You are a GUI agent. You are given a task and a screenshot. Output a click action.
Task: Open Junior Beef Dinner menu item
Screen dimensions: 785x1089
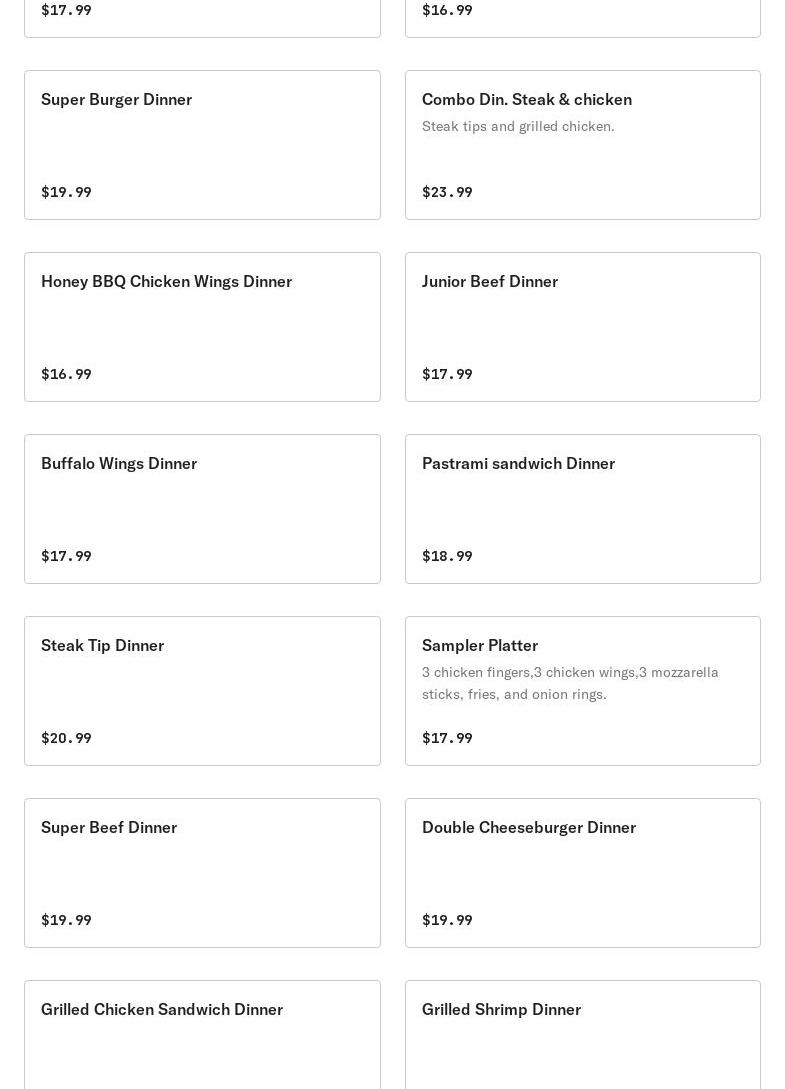[x=583, y=326]
